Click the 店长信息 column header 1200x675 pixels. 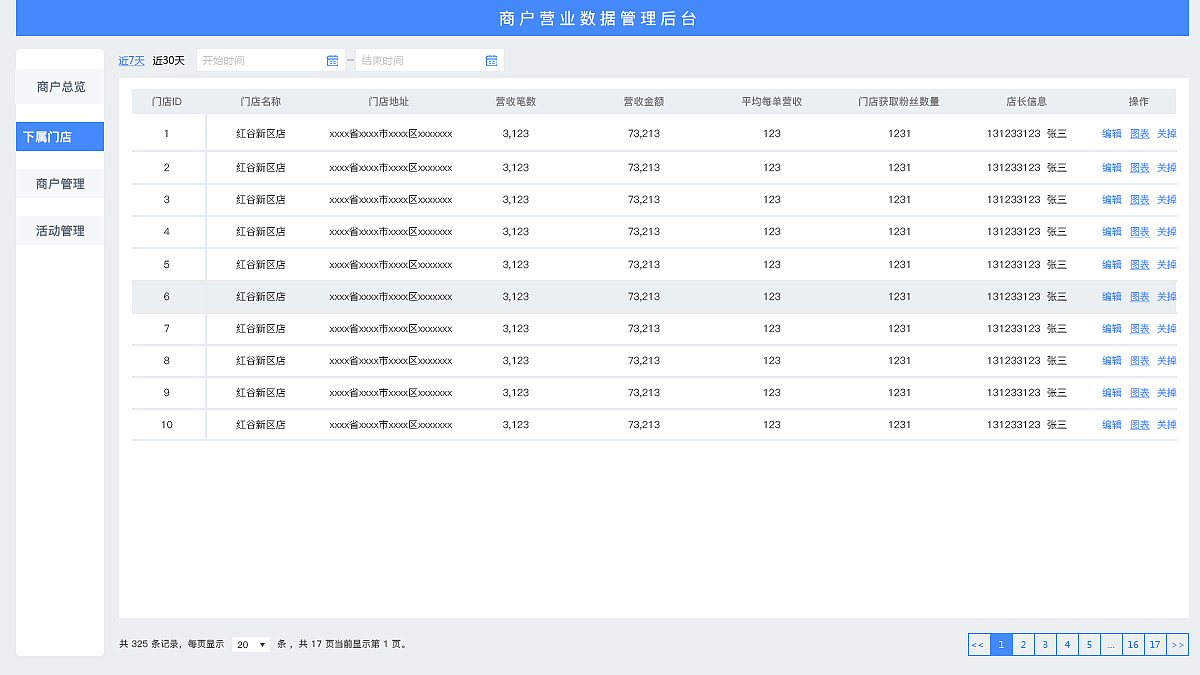coord(1027,102)
